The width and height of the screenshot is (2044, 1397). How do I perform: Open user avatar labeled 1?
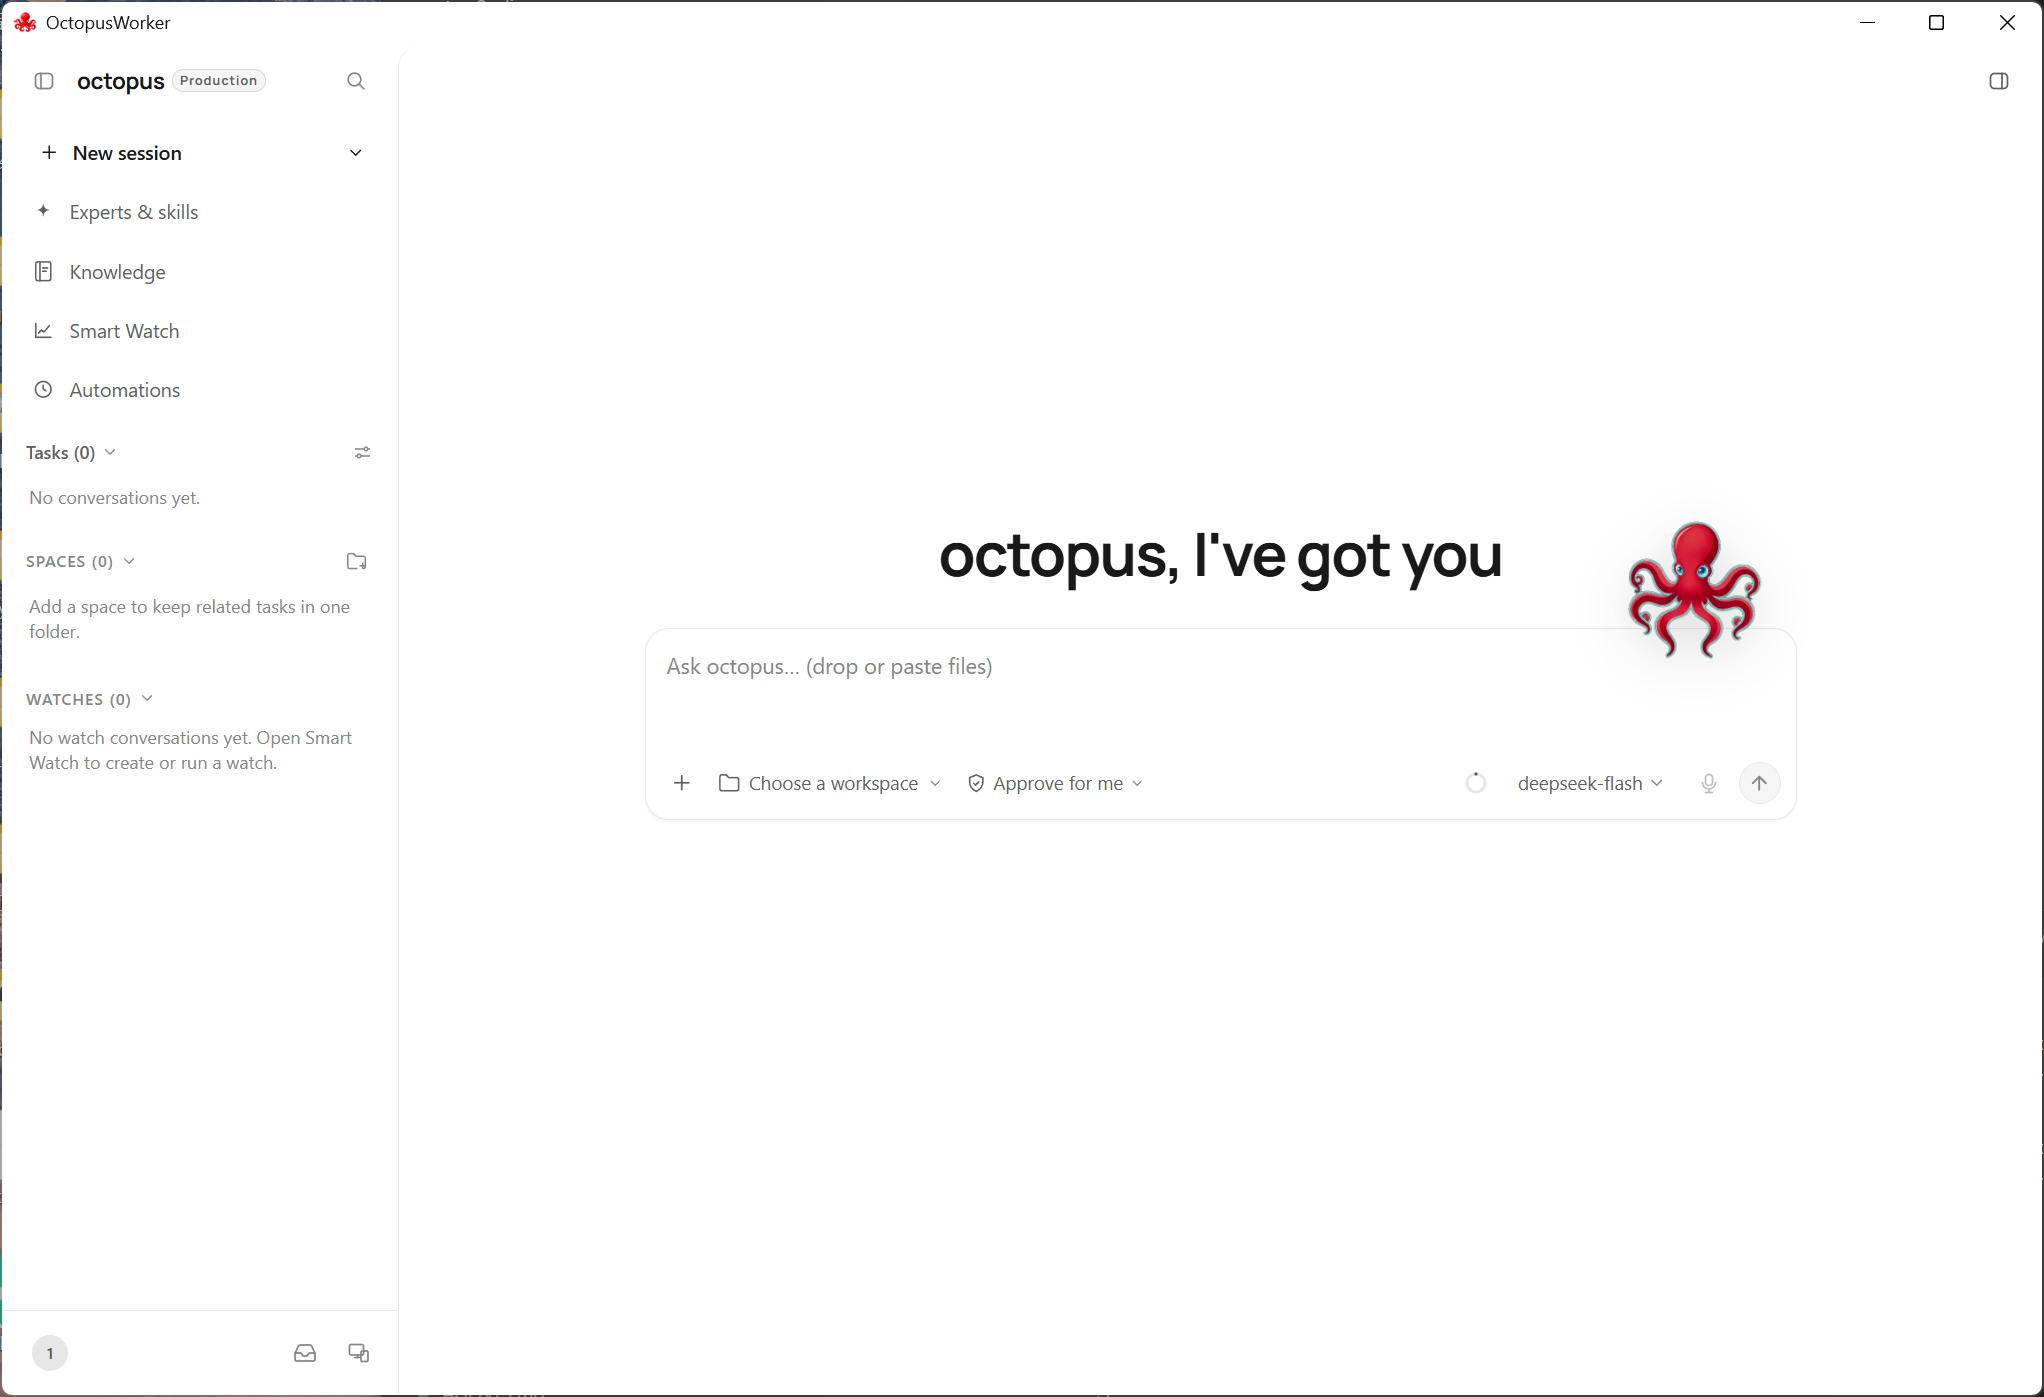[50, 1353]
